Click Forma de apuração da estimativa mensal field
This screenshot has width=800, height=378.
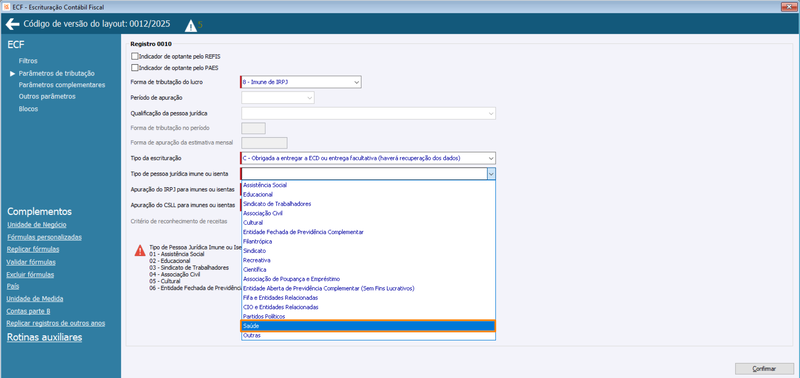[264, 143]
